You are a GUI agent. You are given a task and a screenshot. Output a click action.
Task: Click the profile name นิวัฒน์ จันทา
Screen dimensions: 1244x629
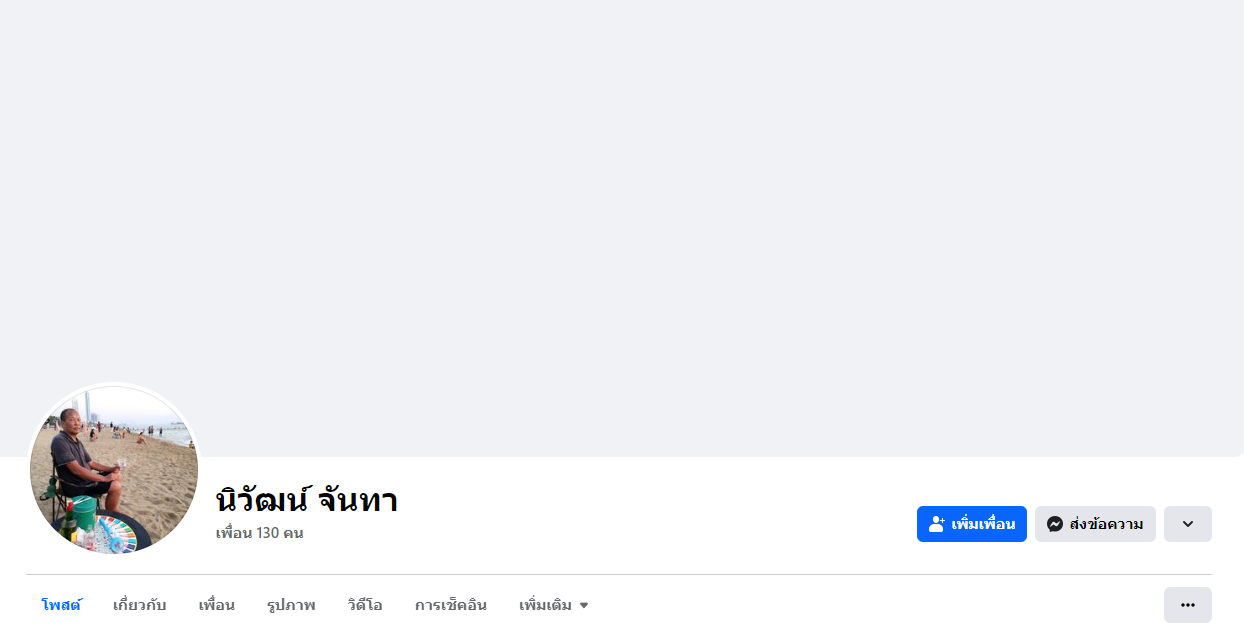click(x=307, y=499)
